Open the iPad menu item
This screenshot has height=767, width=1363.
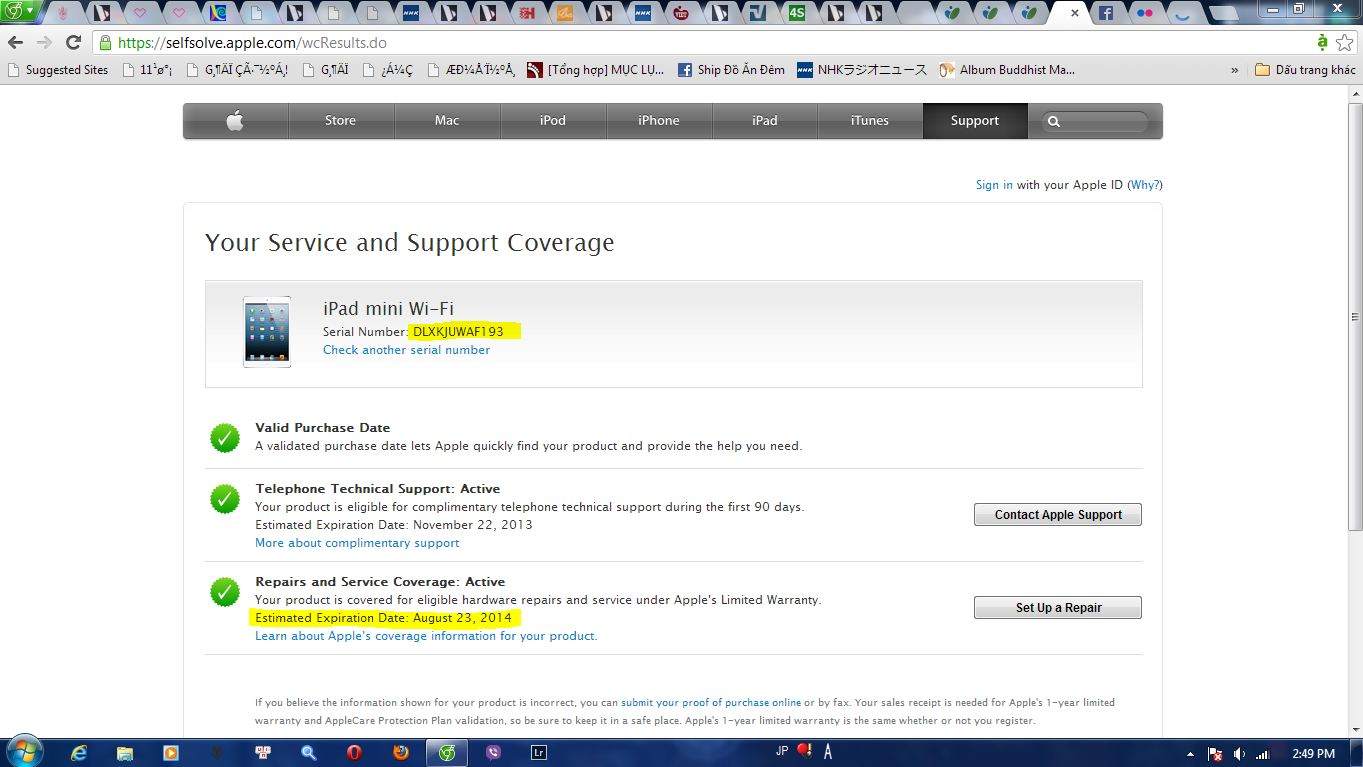tap(765, 121)
